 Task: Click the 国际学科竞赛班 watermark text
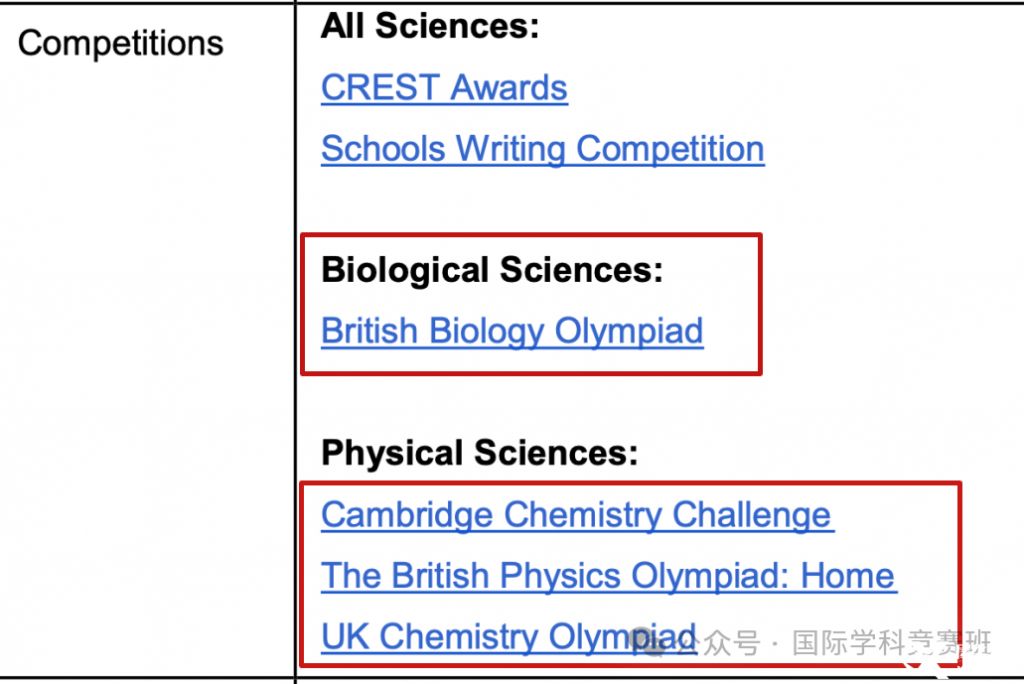tap(890, 644)
